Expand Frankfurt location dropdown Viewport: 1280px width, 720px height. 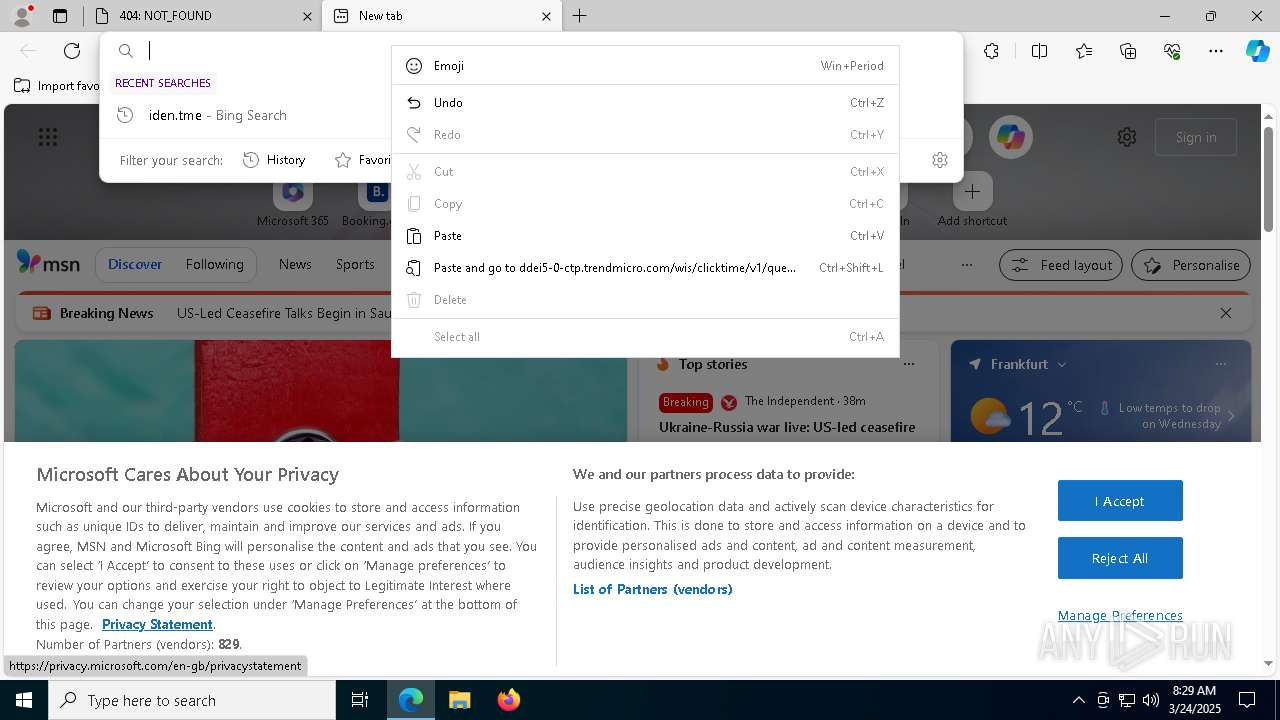[x=1061, y=364]
